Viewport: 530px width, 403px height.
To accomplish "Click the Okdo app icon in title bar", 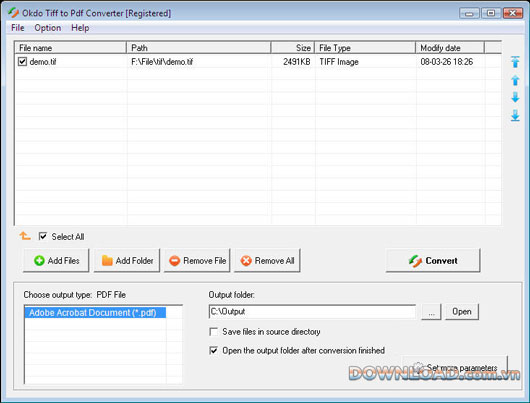I will (14, 13).
